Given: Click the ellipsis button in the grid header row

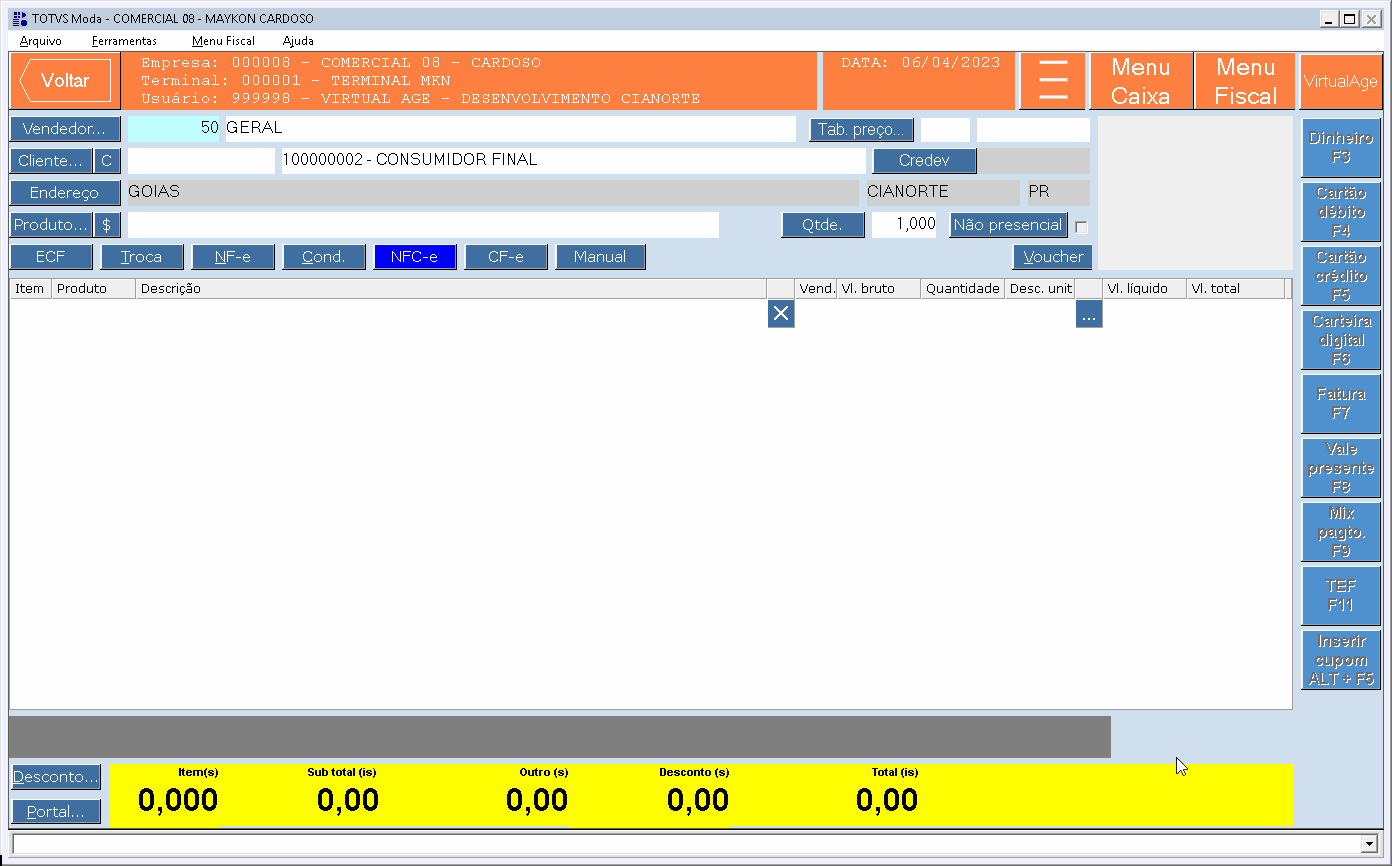Looking at the screenshot, I should (1089, 314).
